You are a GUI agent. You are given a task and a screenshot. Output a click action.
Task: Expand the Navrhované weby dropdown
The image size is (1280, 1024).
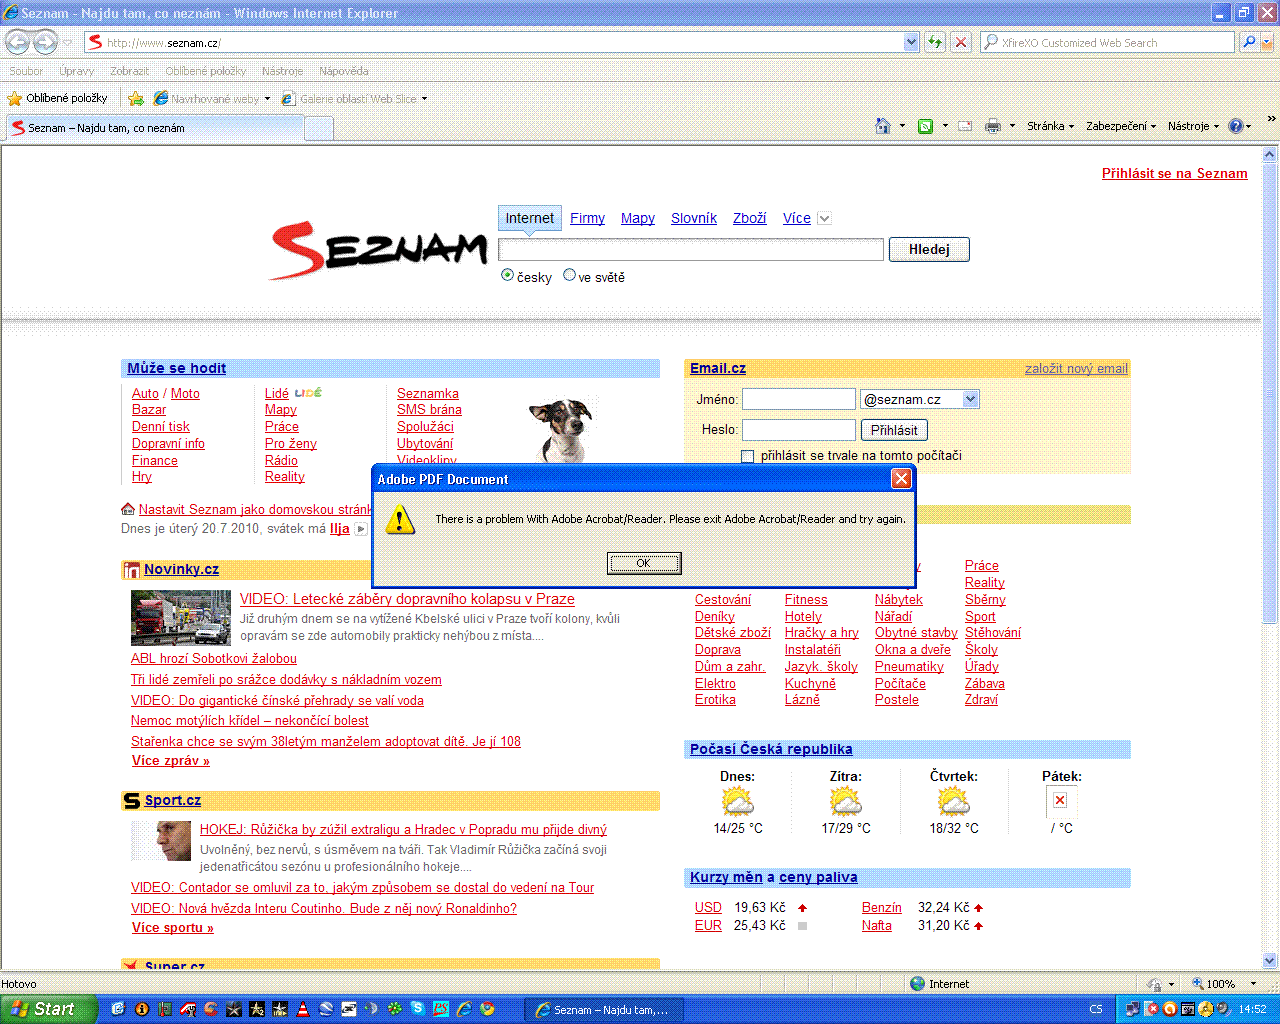coord(267,99)
